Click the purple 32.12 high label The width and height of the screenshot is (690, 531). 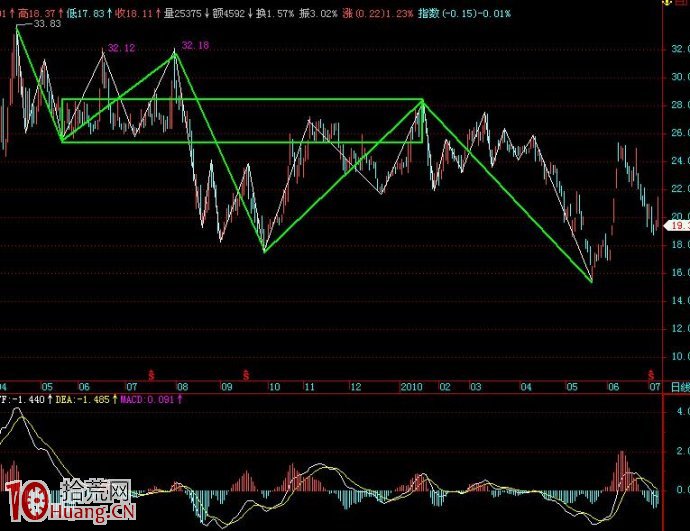click(121, 48)
